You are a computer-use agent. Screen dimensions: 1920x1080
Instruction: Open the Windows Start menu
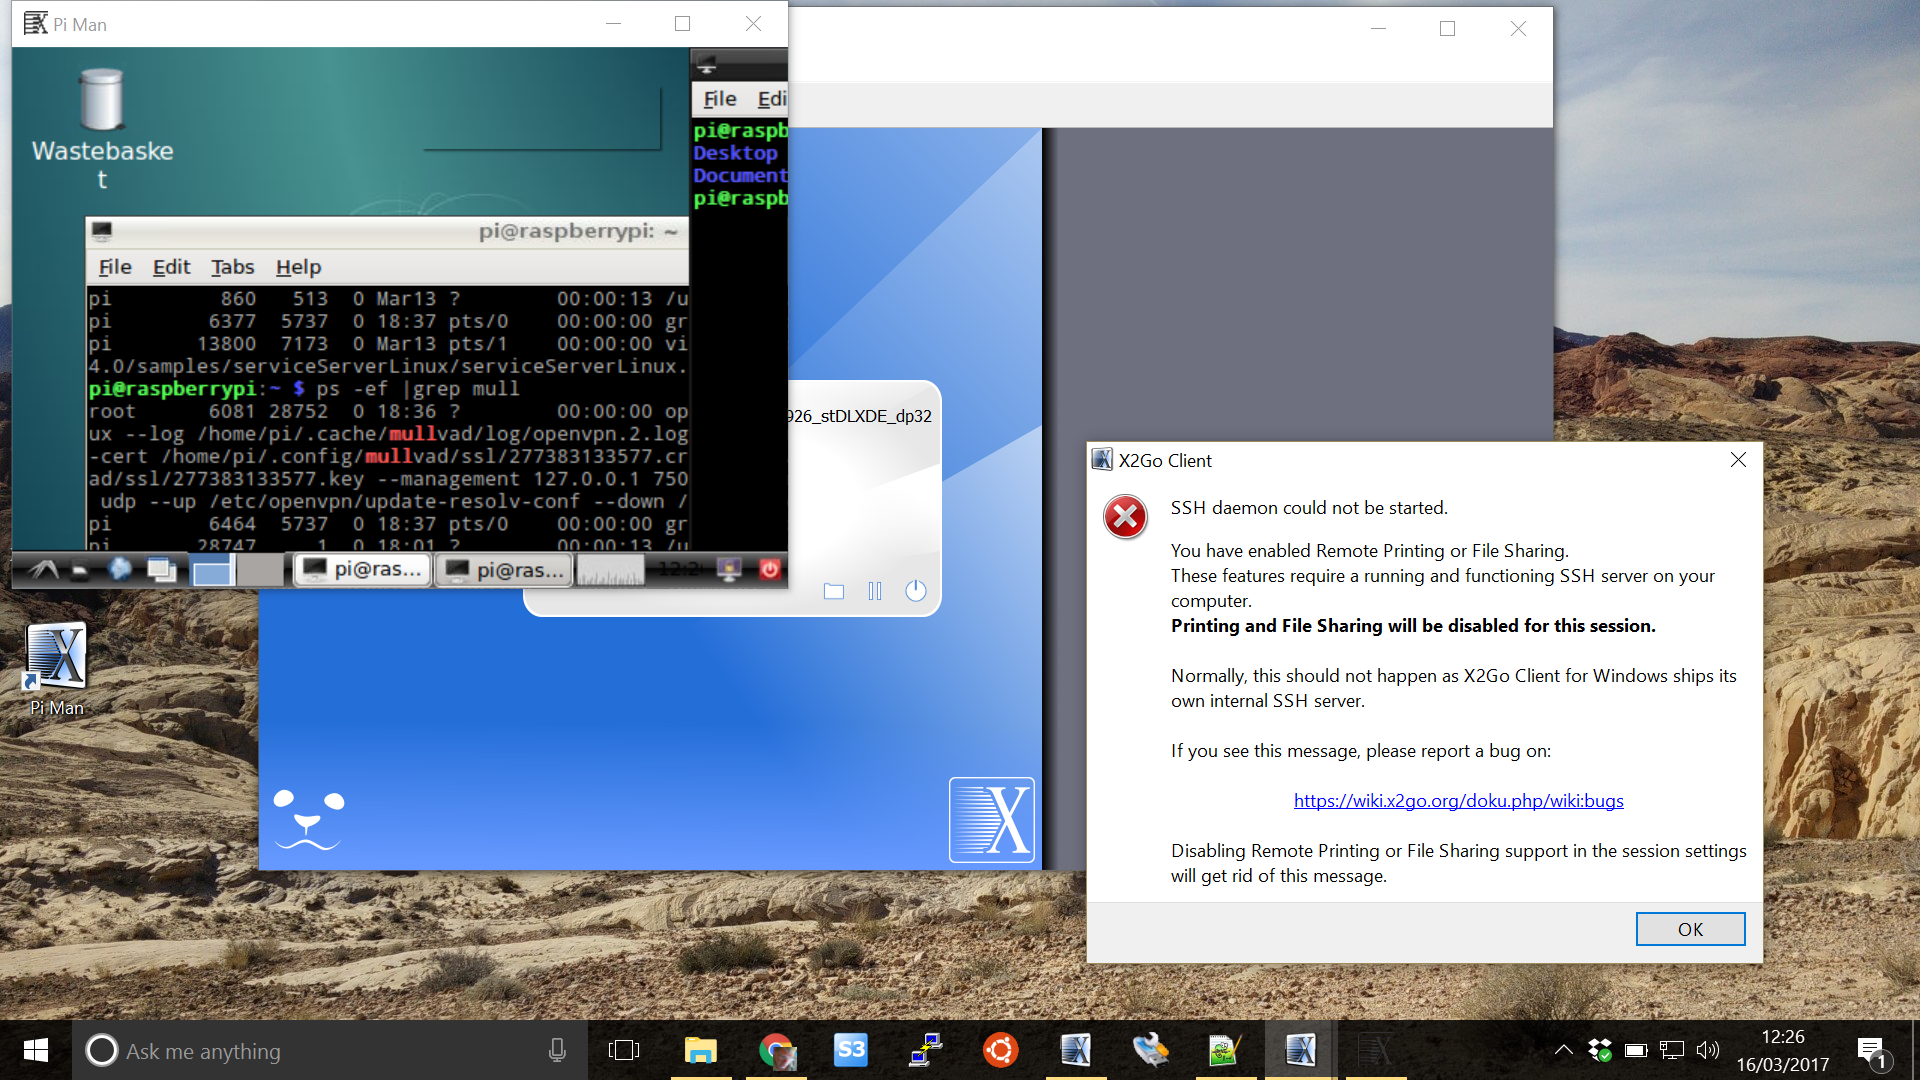[36, 1050]
